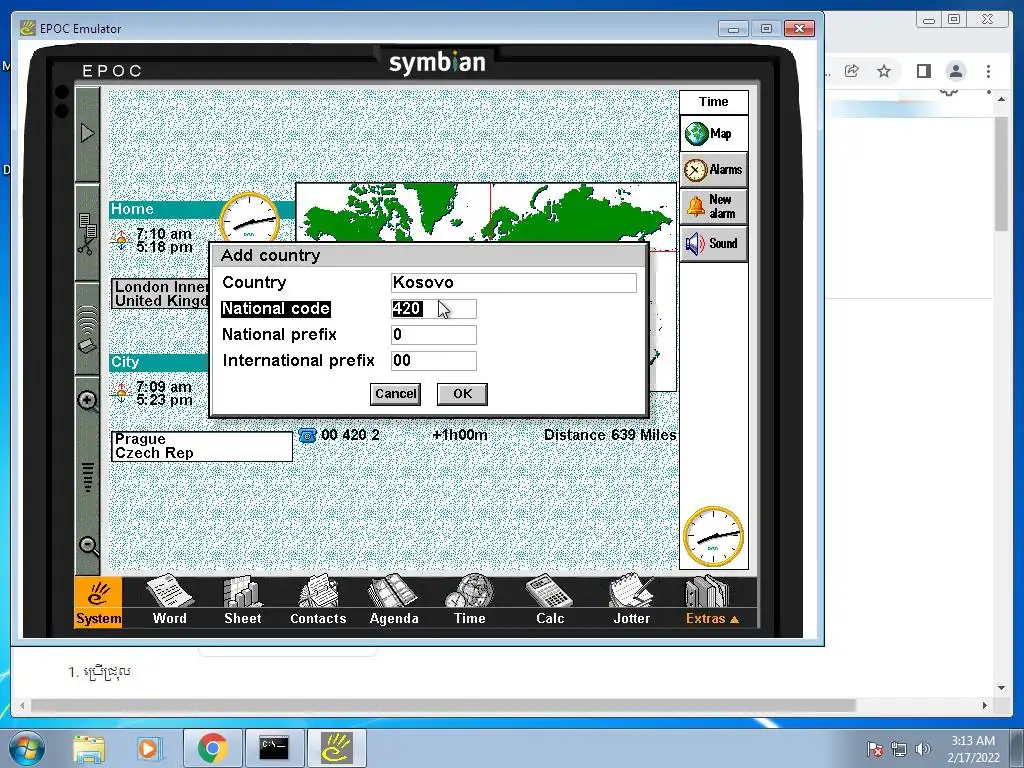Launch the Sheet app
This screenshot has height=768, width=1024.
point(243,601)
